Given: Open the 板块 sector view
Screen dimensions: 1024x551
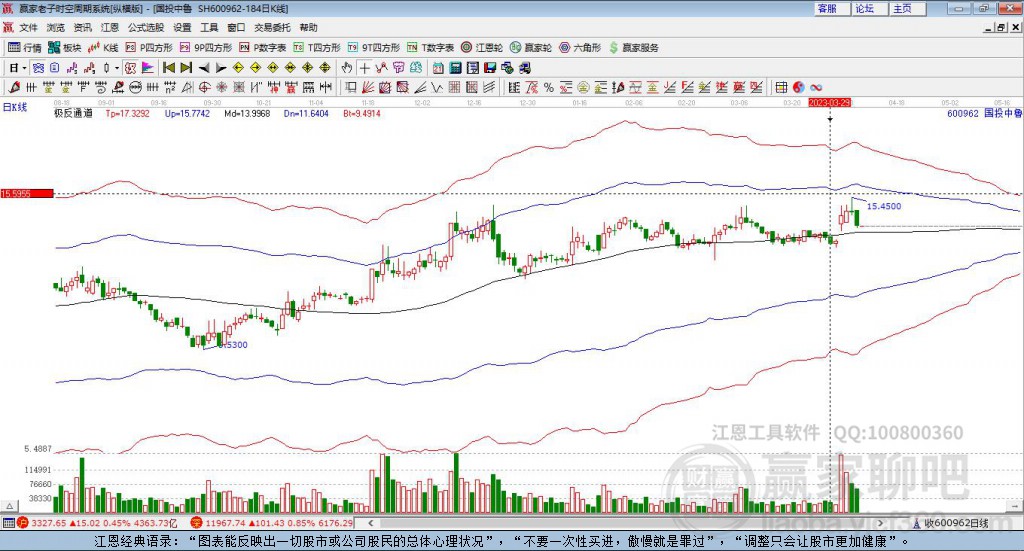Looking at the screenshot, I should tap(66, 47).
